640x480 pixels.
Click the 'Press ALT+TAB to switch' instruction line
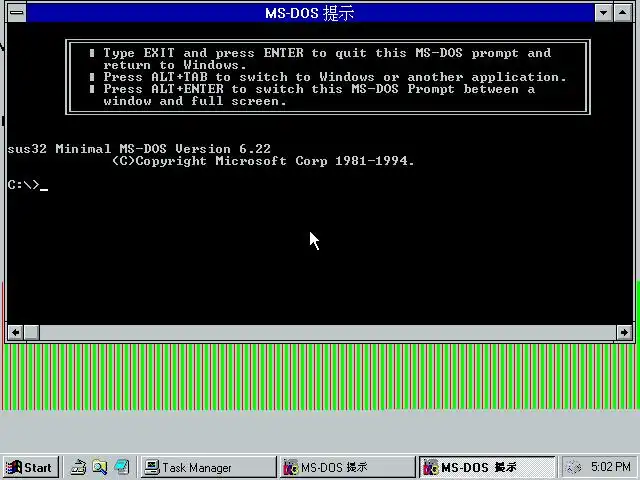335,77
